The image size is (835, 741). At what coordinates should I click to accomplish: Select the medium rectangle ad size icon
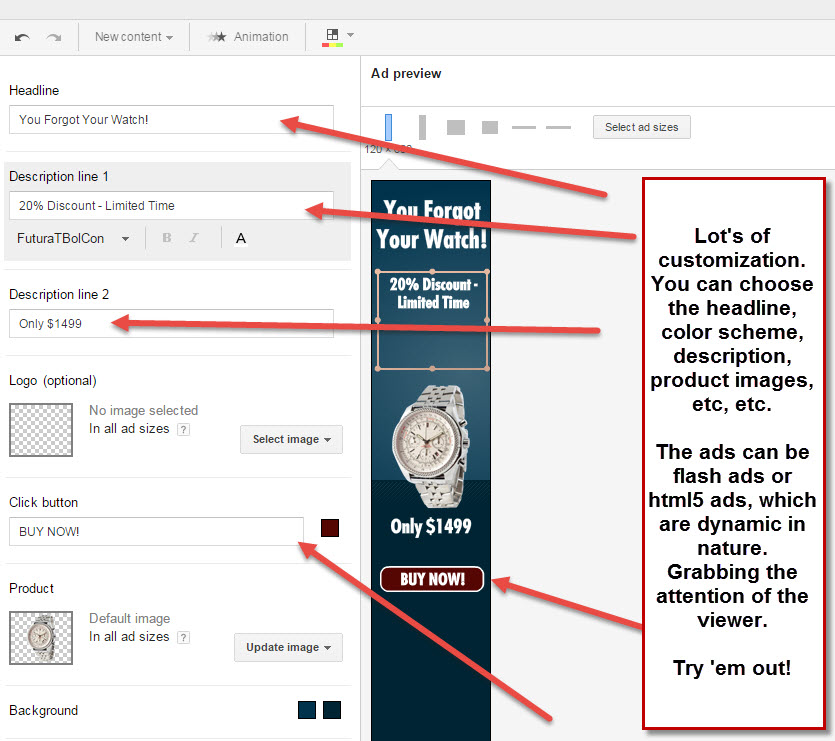tap(456, 127)
